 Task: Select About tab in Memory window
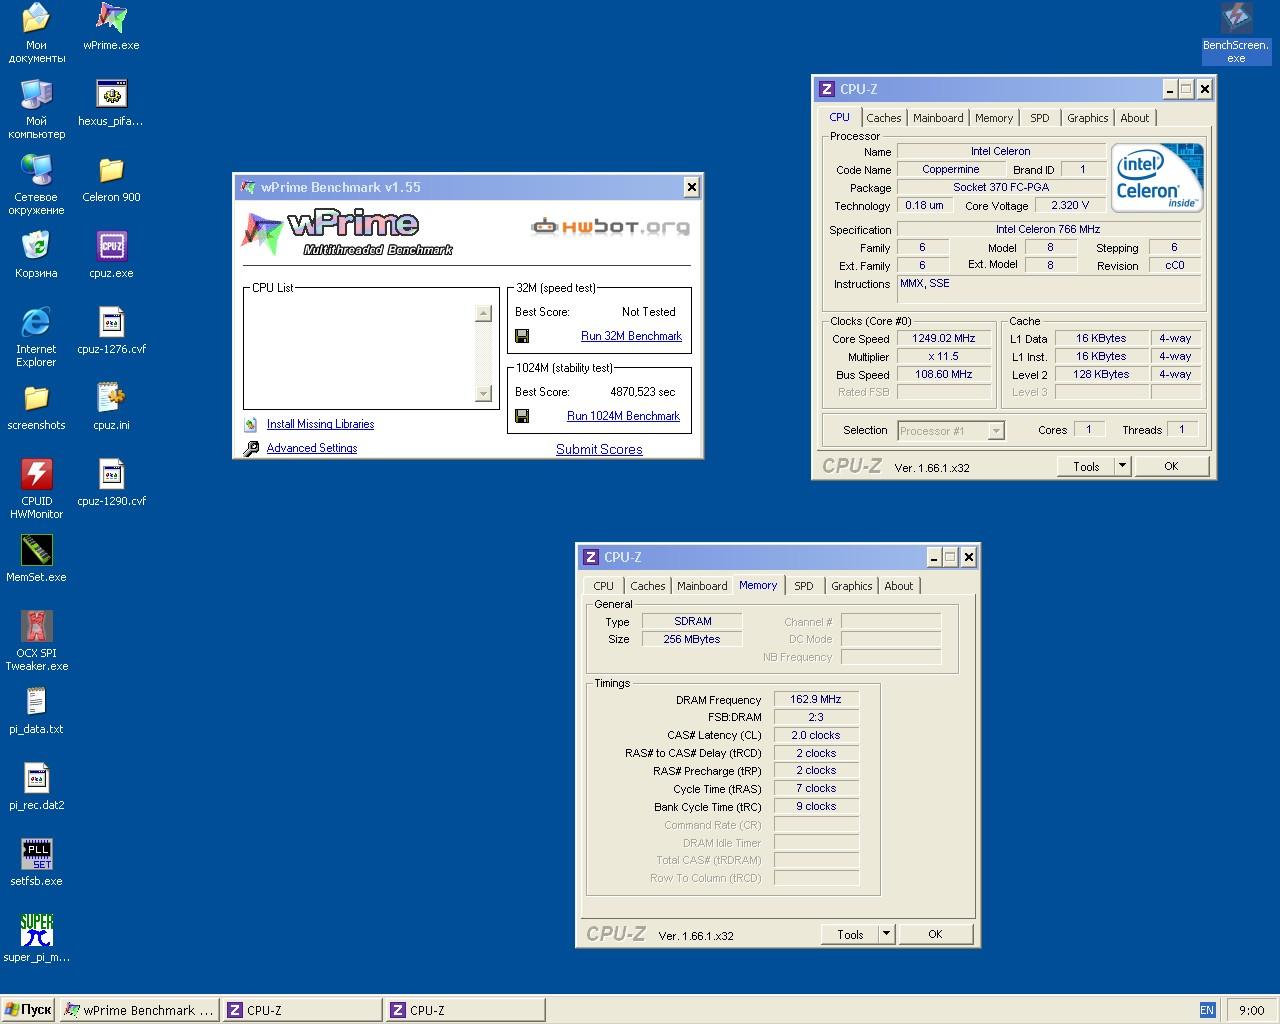click(898, 586)
